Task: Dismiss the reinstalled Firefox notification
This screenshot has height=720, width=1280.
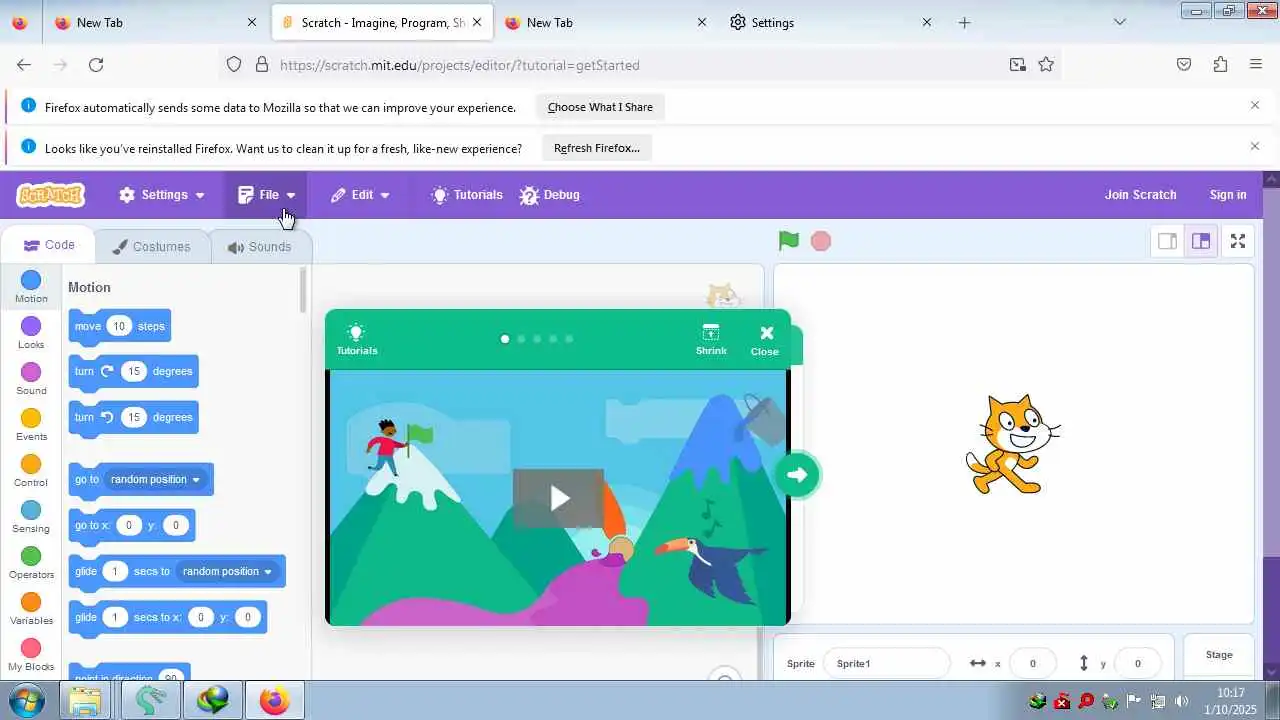Action: click(1255, 146)
